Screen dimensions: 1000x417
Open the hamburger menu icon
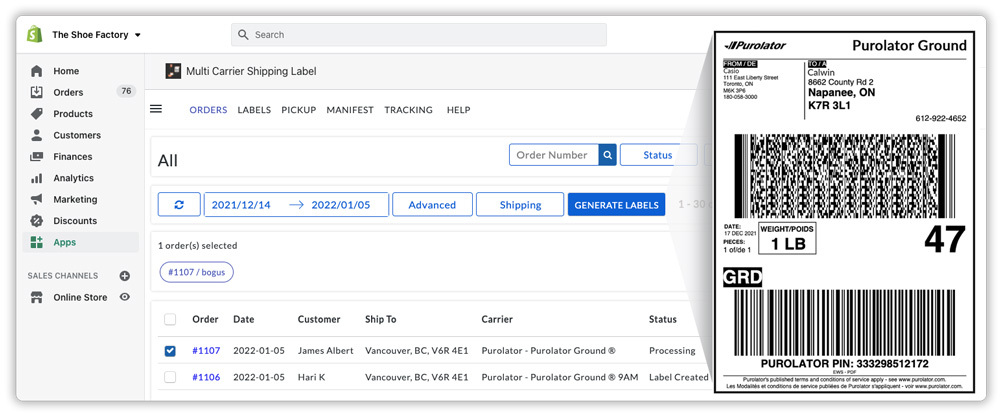[x=156, y=109]
